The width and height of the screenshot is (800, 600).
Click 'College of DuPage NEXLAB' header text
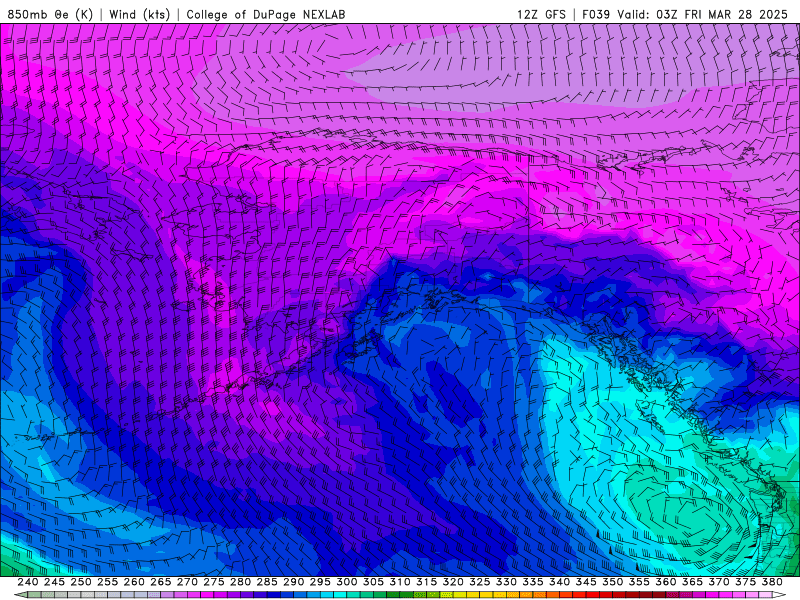[x=266, y=15]
